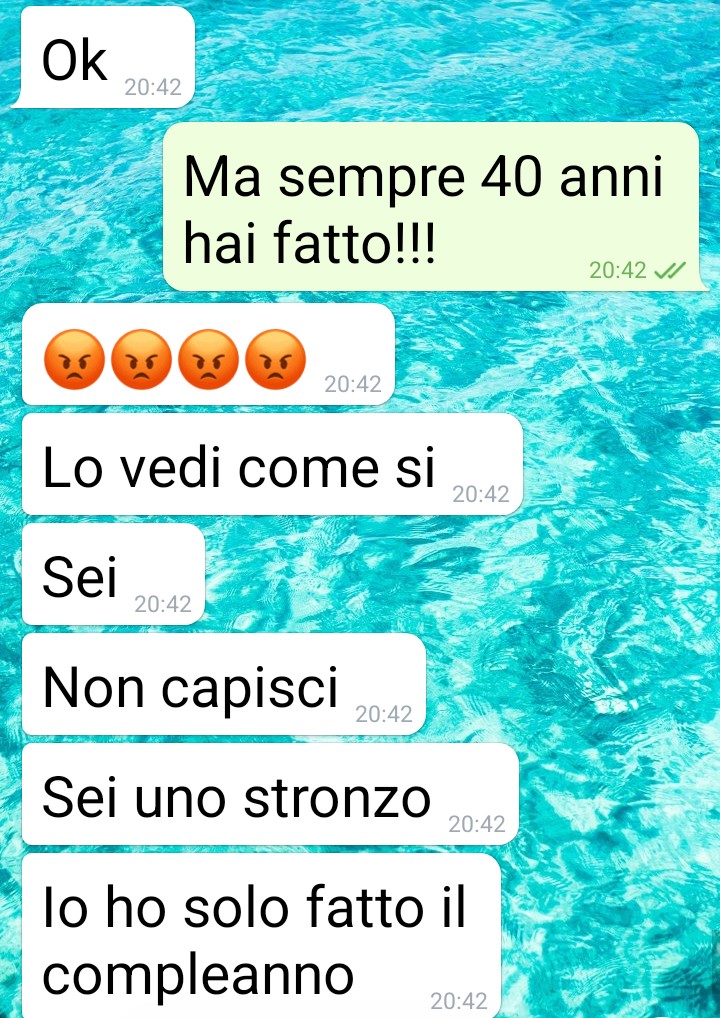Select the 'Sei' message bubble
Image resolution: width=720 pixels, height=1018 pixels.
point(113,574)
